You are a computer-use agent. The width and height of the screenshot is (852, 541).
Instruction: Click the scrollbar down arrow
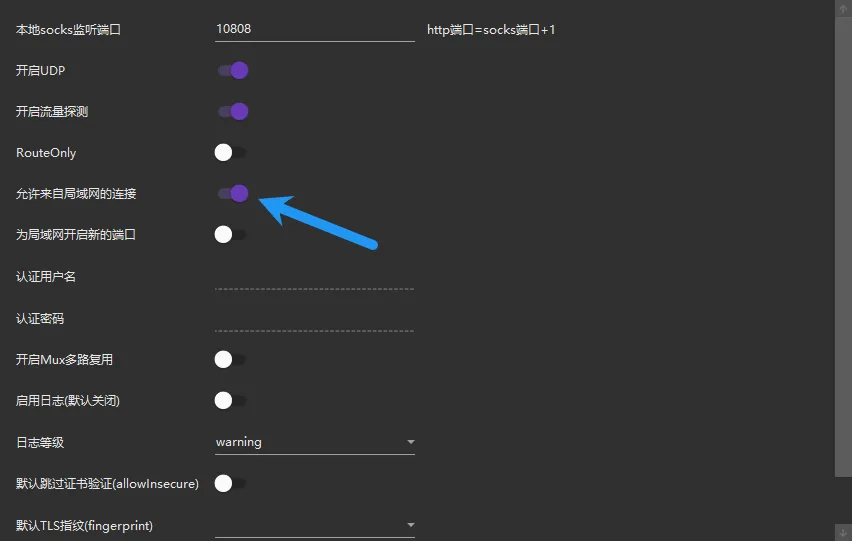click(x=843, y=532)
